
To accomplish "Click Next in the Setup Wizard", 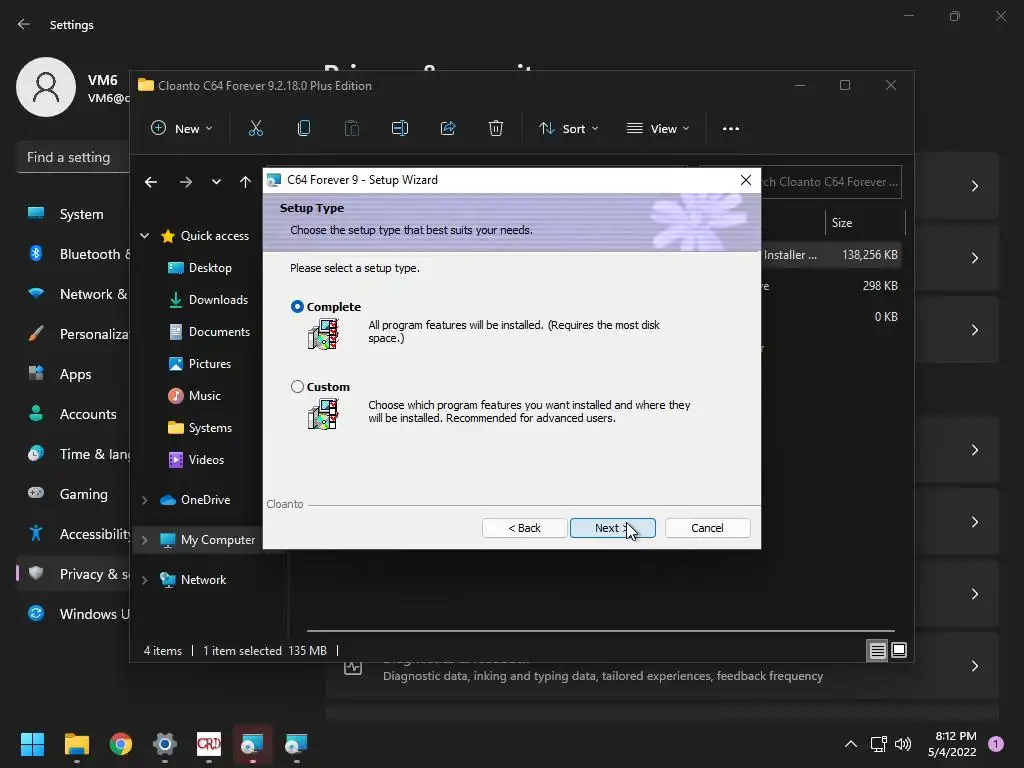I will pyautogui.click(x=613, y=528).
